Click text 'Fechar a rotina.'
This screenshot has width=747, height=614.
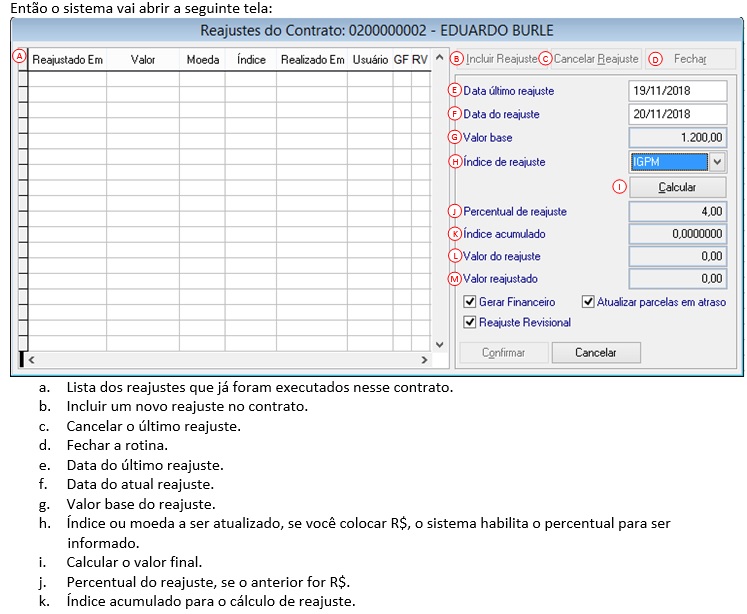click(x=117, y=445)
